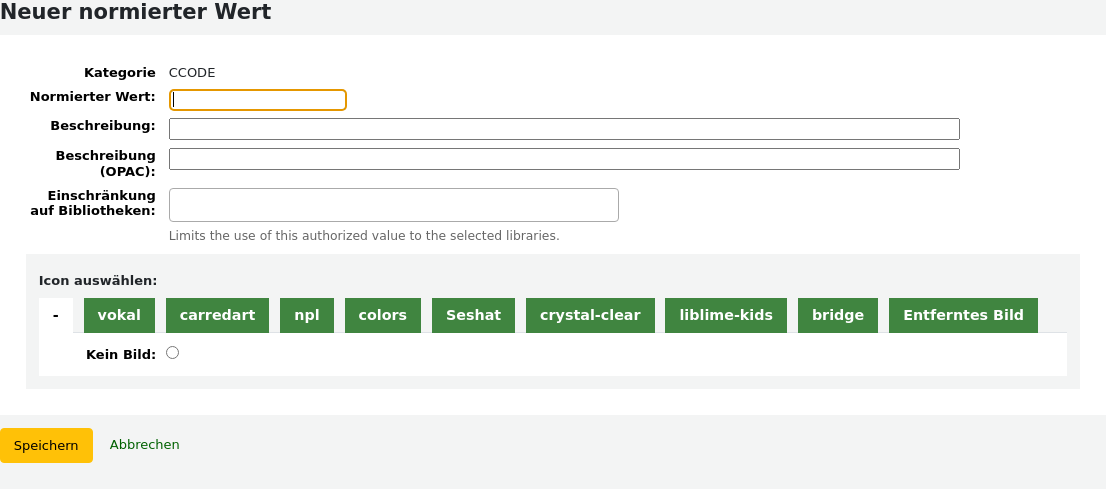Open the npl icon tab
This screenshot has height=489, width=1106.
coord(307,315)
